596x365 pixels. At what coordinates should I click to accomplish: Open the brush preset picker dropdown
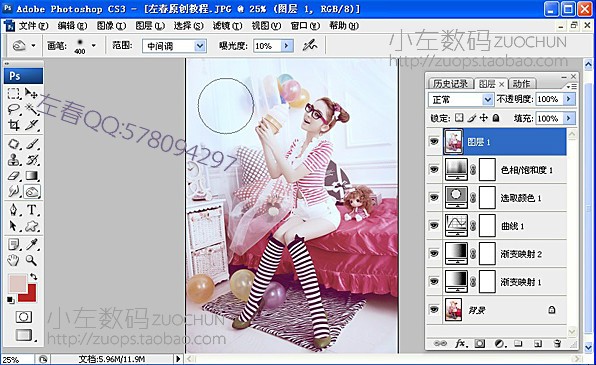pos(94,46)
